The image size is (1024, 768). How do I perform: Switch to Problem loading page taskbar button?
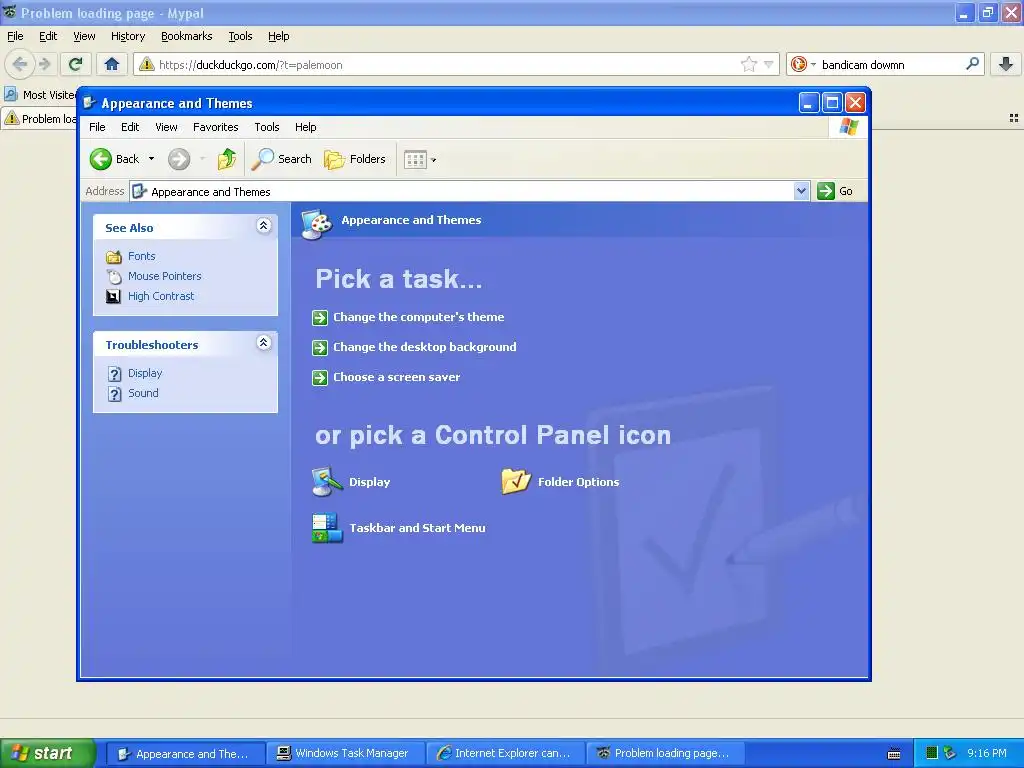click(x=664, y=754)
